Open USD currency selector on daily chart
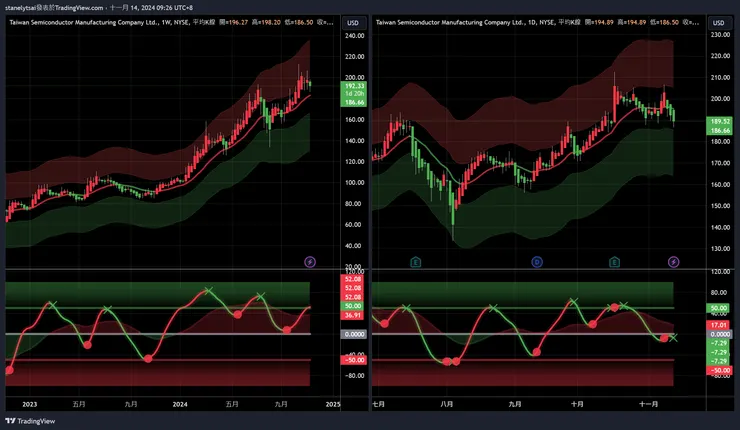This screenshot has height=430, width=740. (718, 23)
